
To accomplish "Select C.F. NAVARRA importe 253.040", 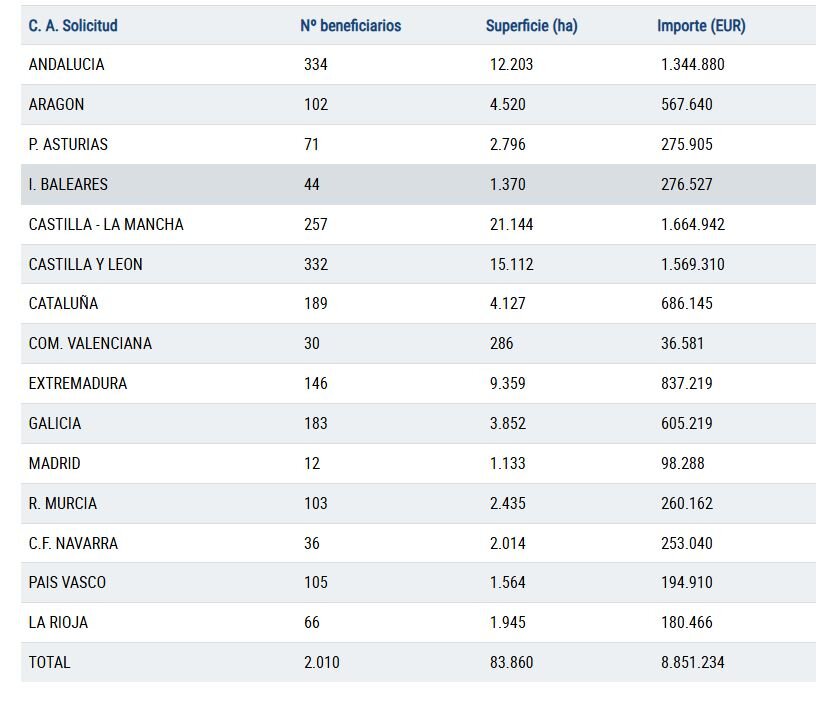I will pos(687,544).
